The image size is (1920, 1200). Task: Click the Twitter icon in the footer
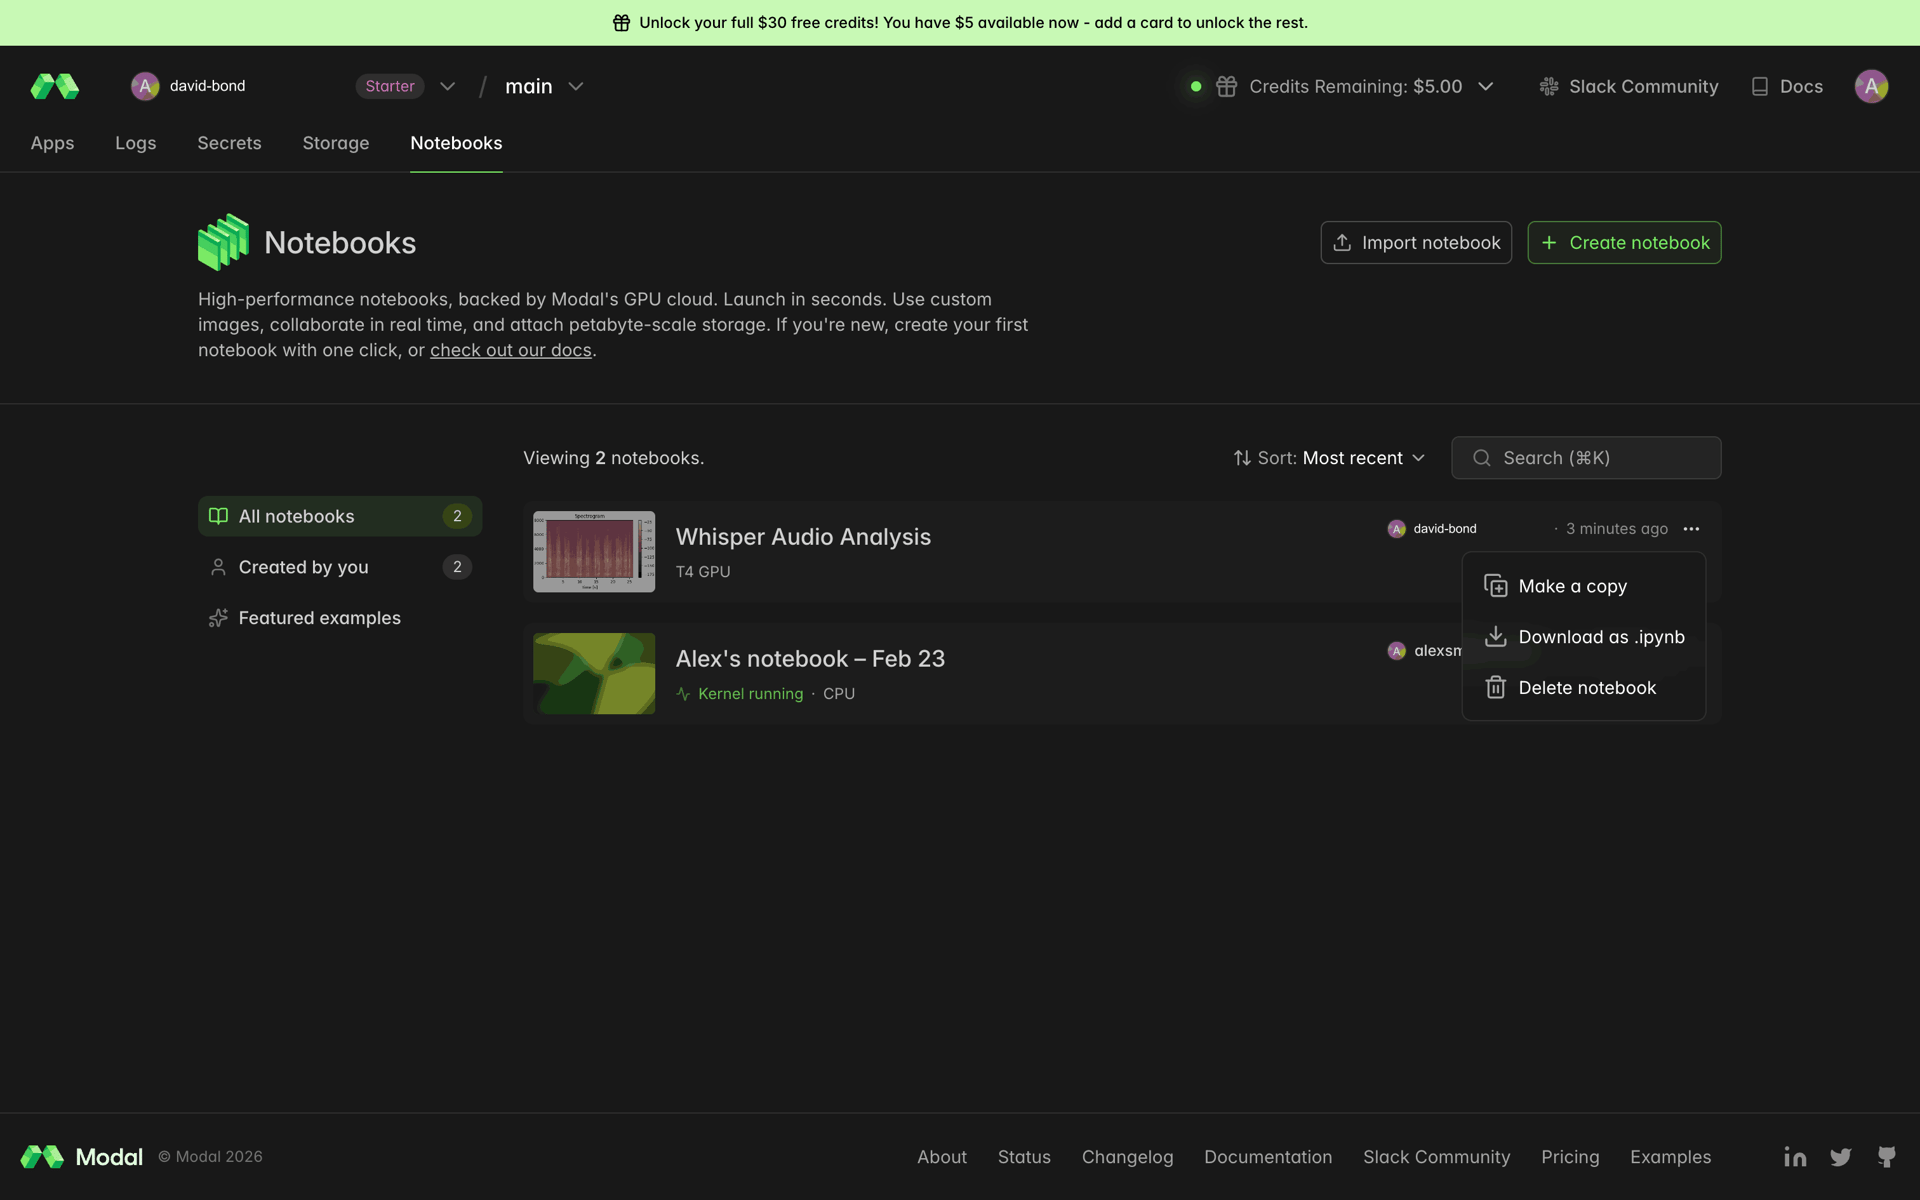click(x=1840, y=1157)
